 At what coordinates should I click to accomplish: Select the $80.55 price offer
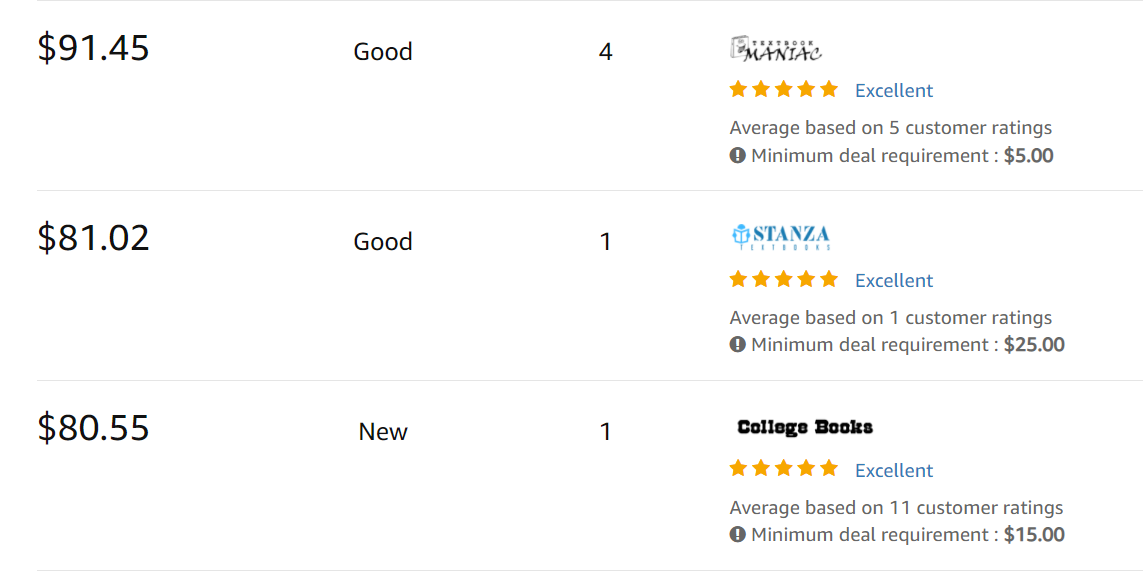(93, 428)
